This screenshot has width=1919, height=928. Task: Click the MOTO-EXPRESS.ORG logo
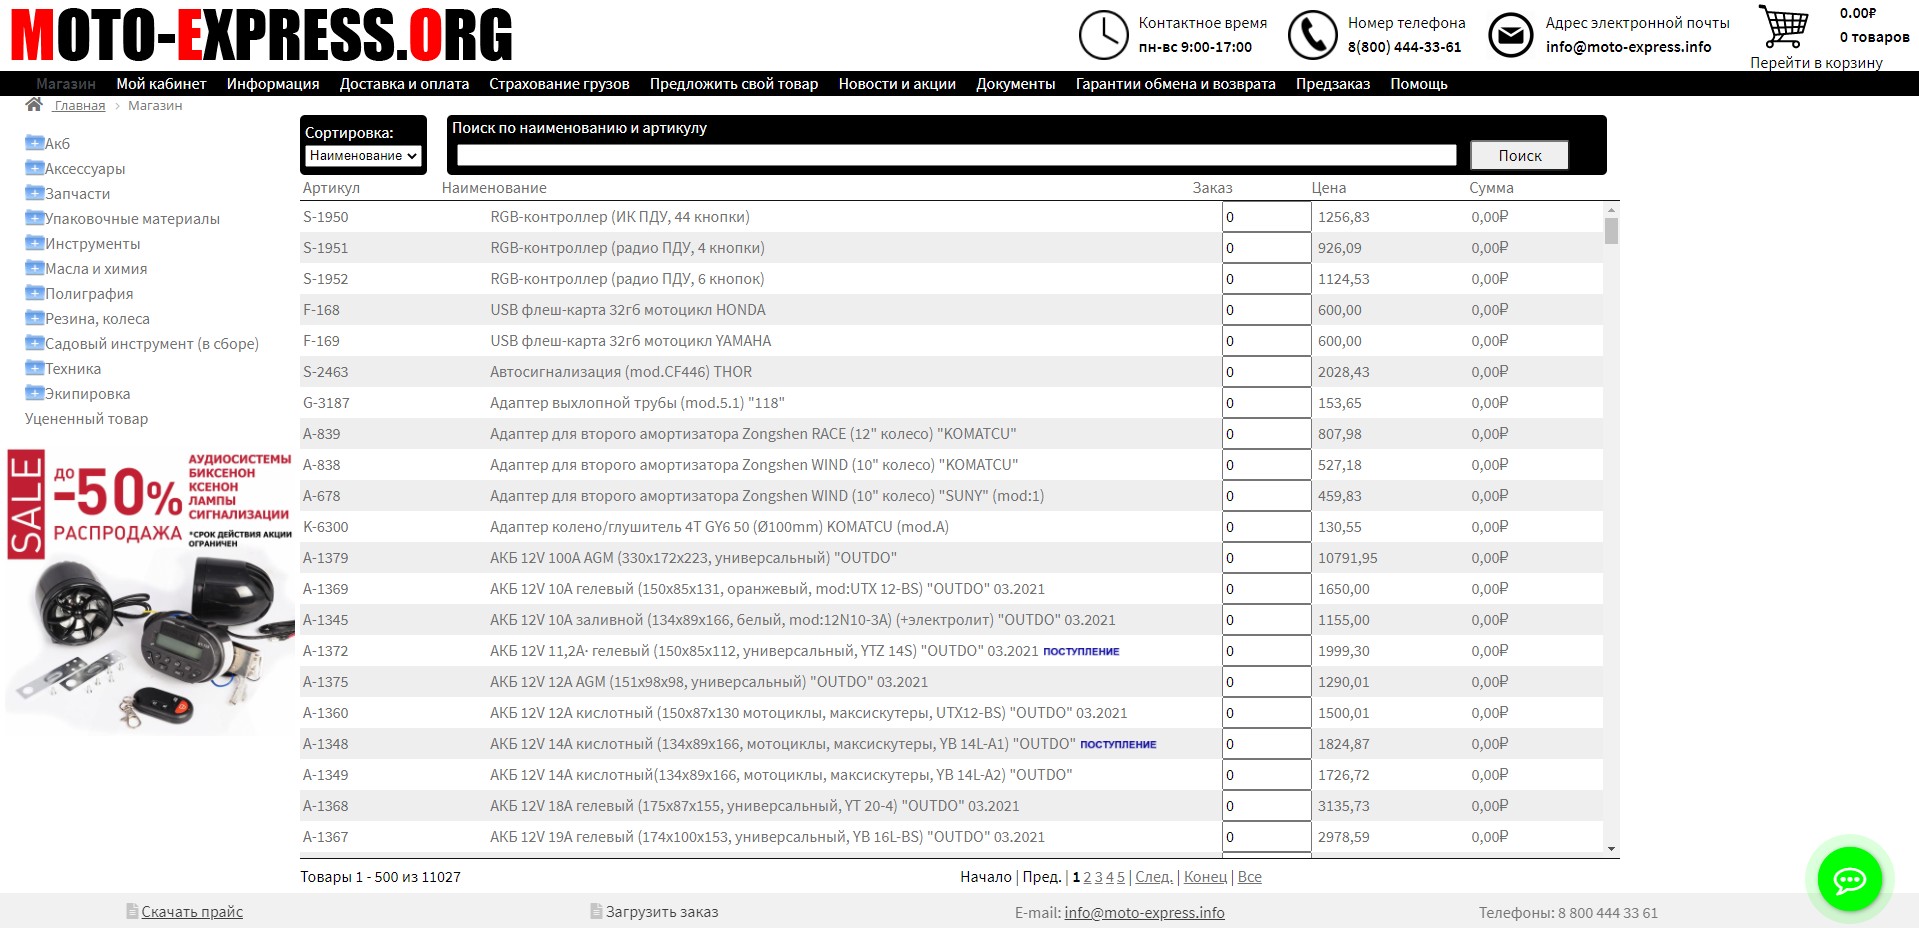coord(262,35)
